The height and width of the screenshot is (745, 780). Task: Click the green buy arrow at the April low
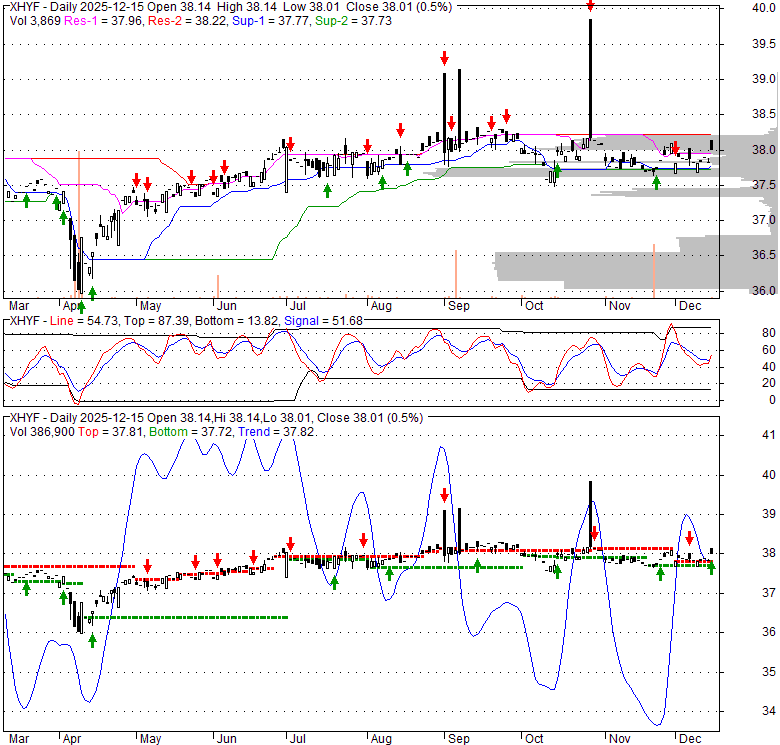[92, 292]
